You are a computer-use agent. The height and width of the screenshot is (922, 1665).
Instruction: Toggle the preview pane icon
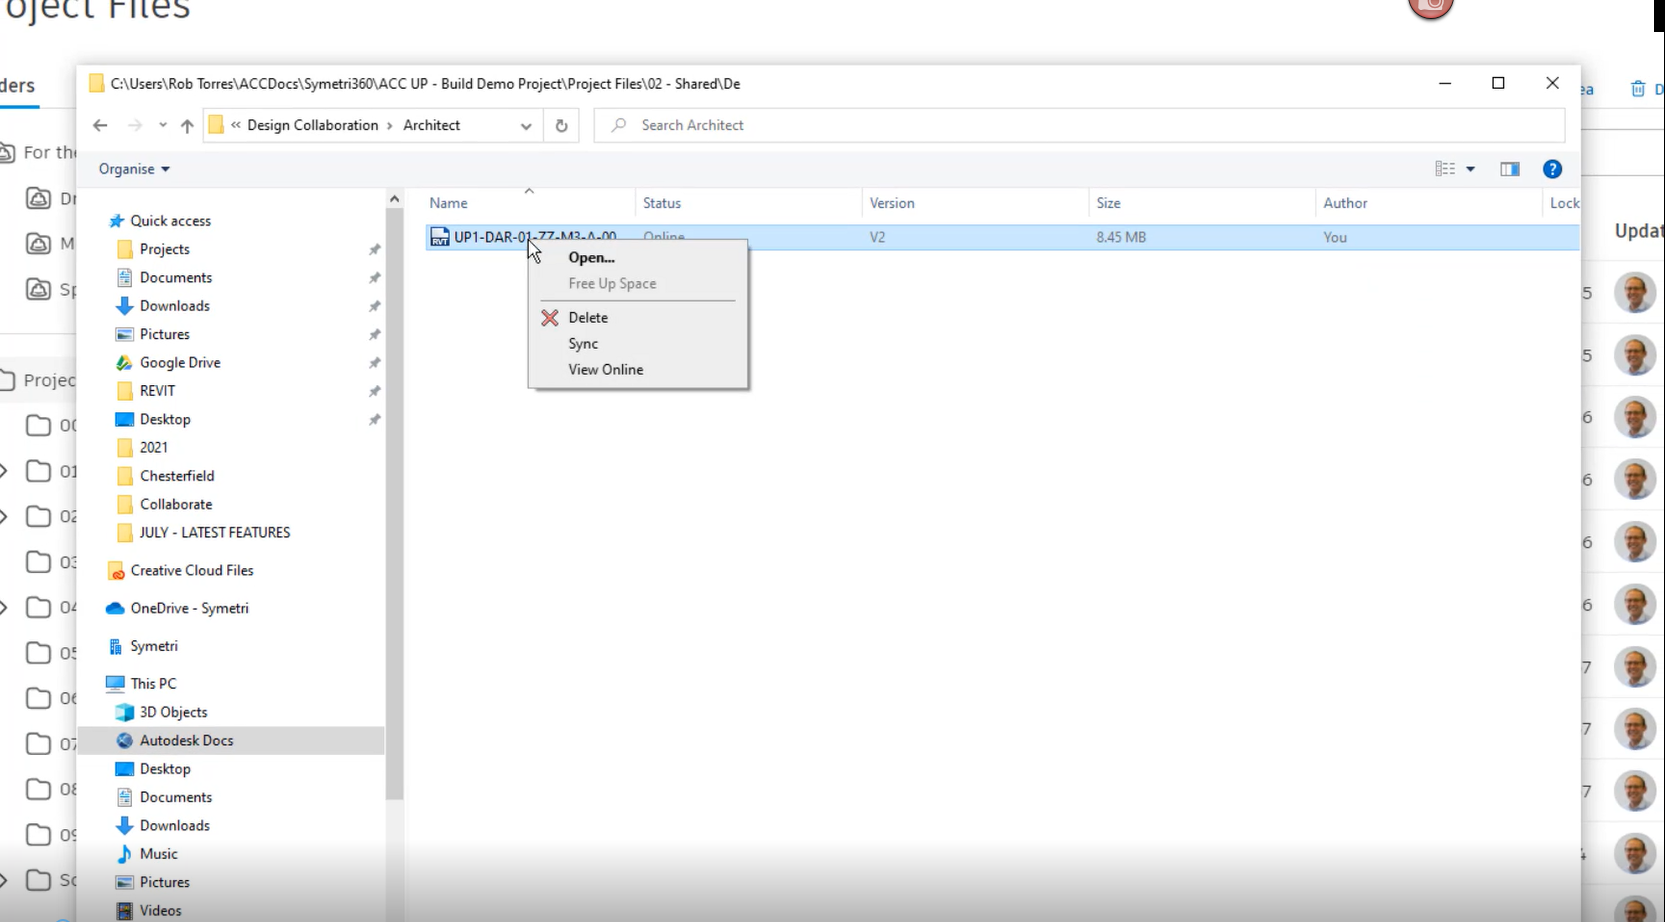point(1510,169)
